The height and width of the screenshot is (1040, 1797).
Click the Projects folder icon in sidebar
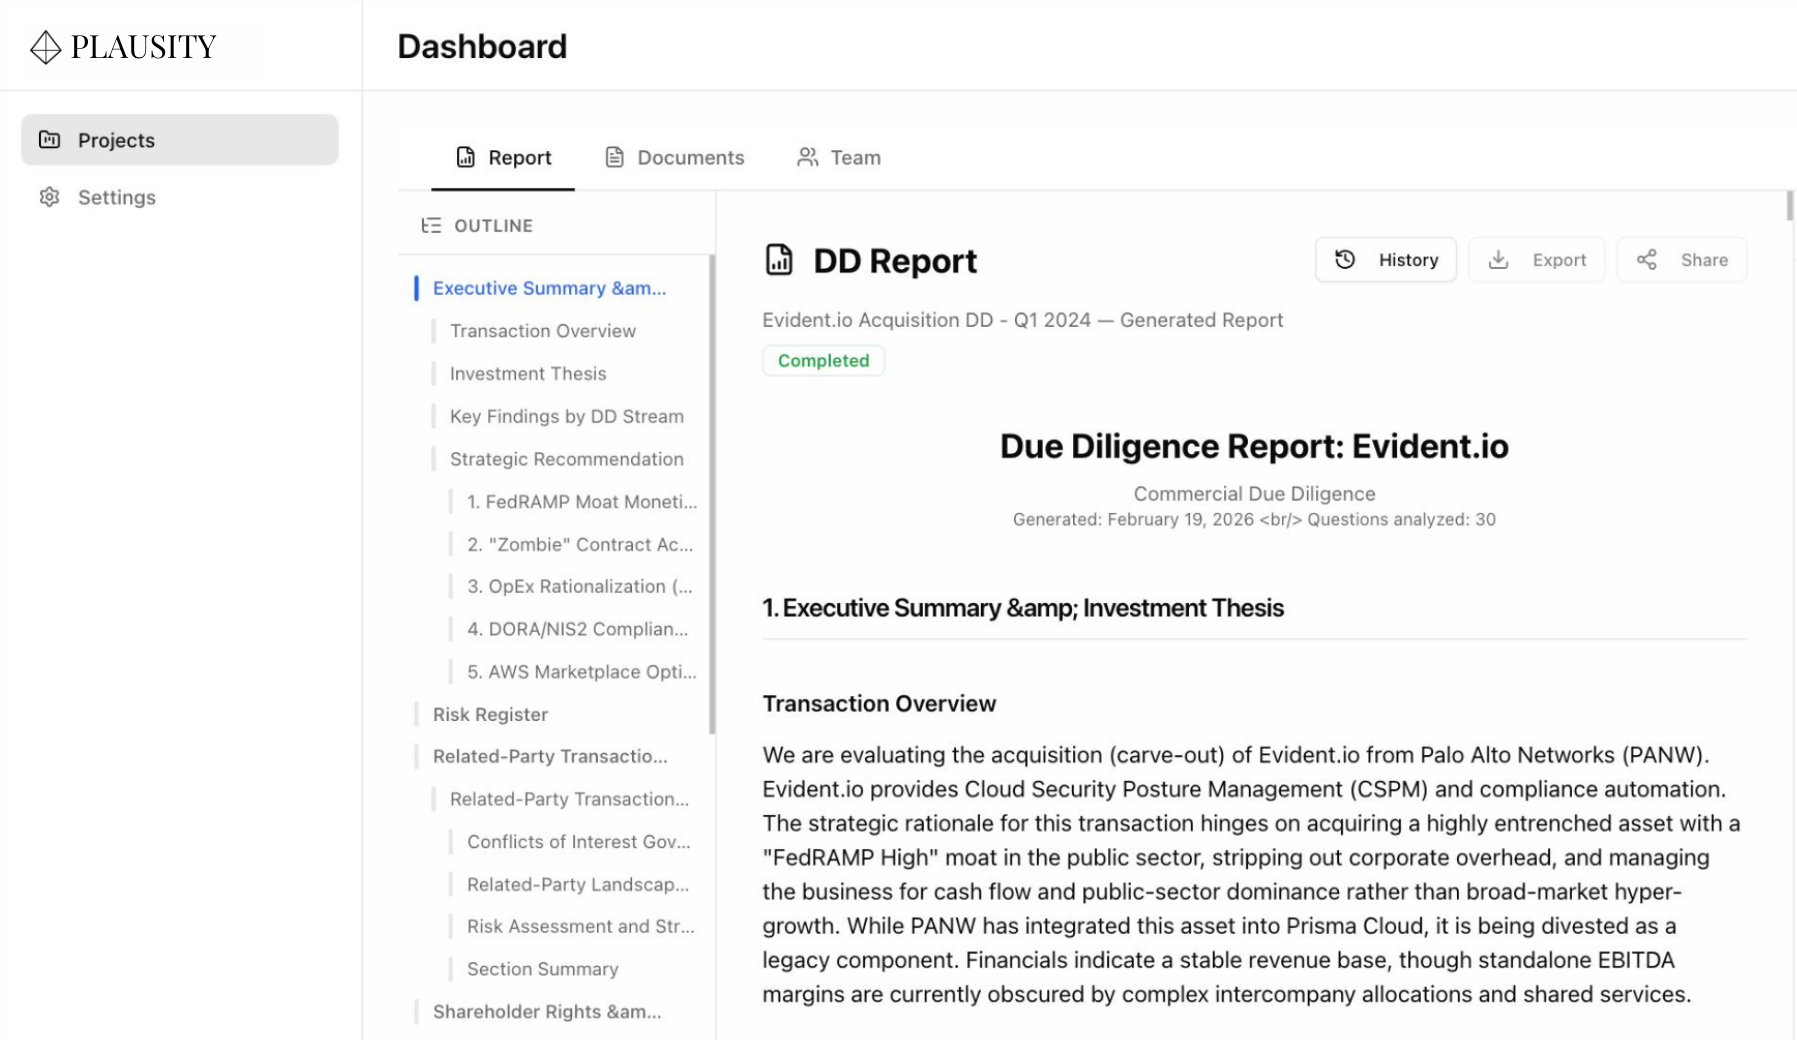tap(50, 140)
